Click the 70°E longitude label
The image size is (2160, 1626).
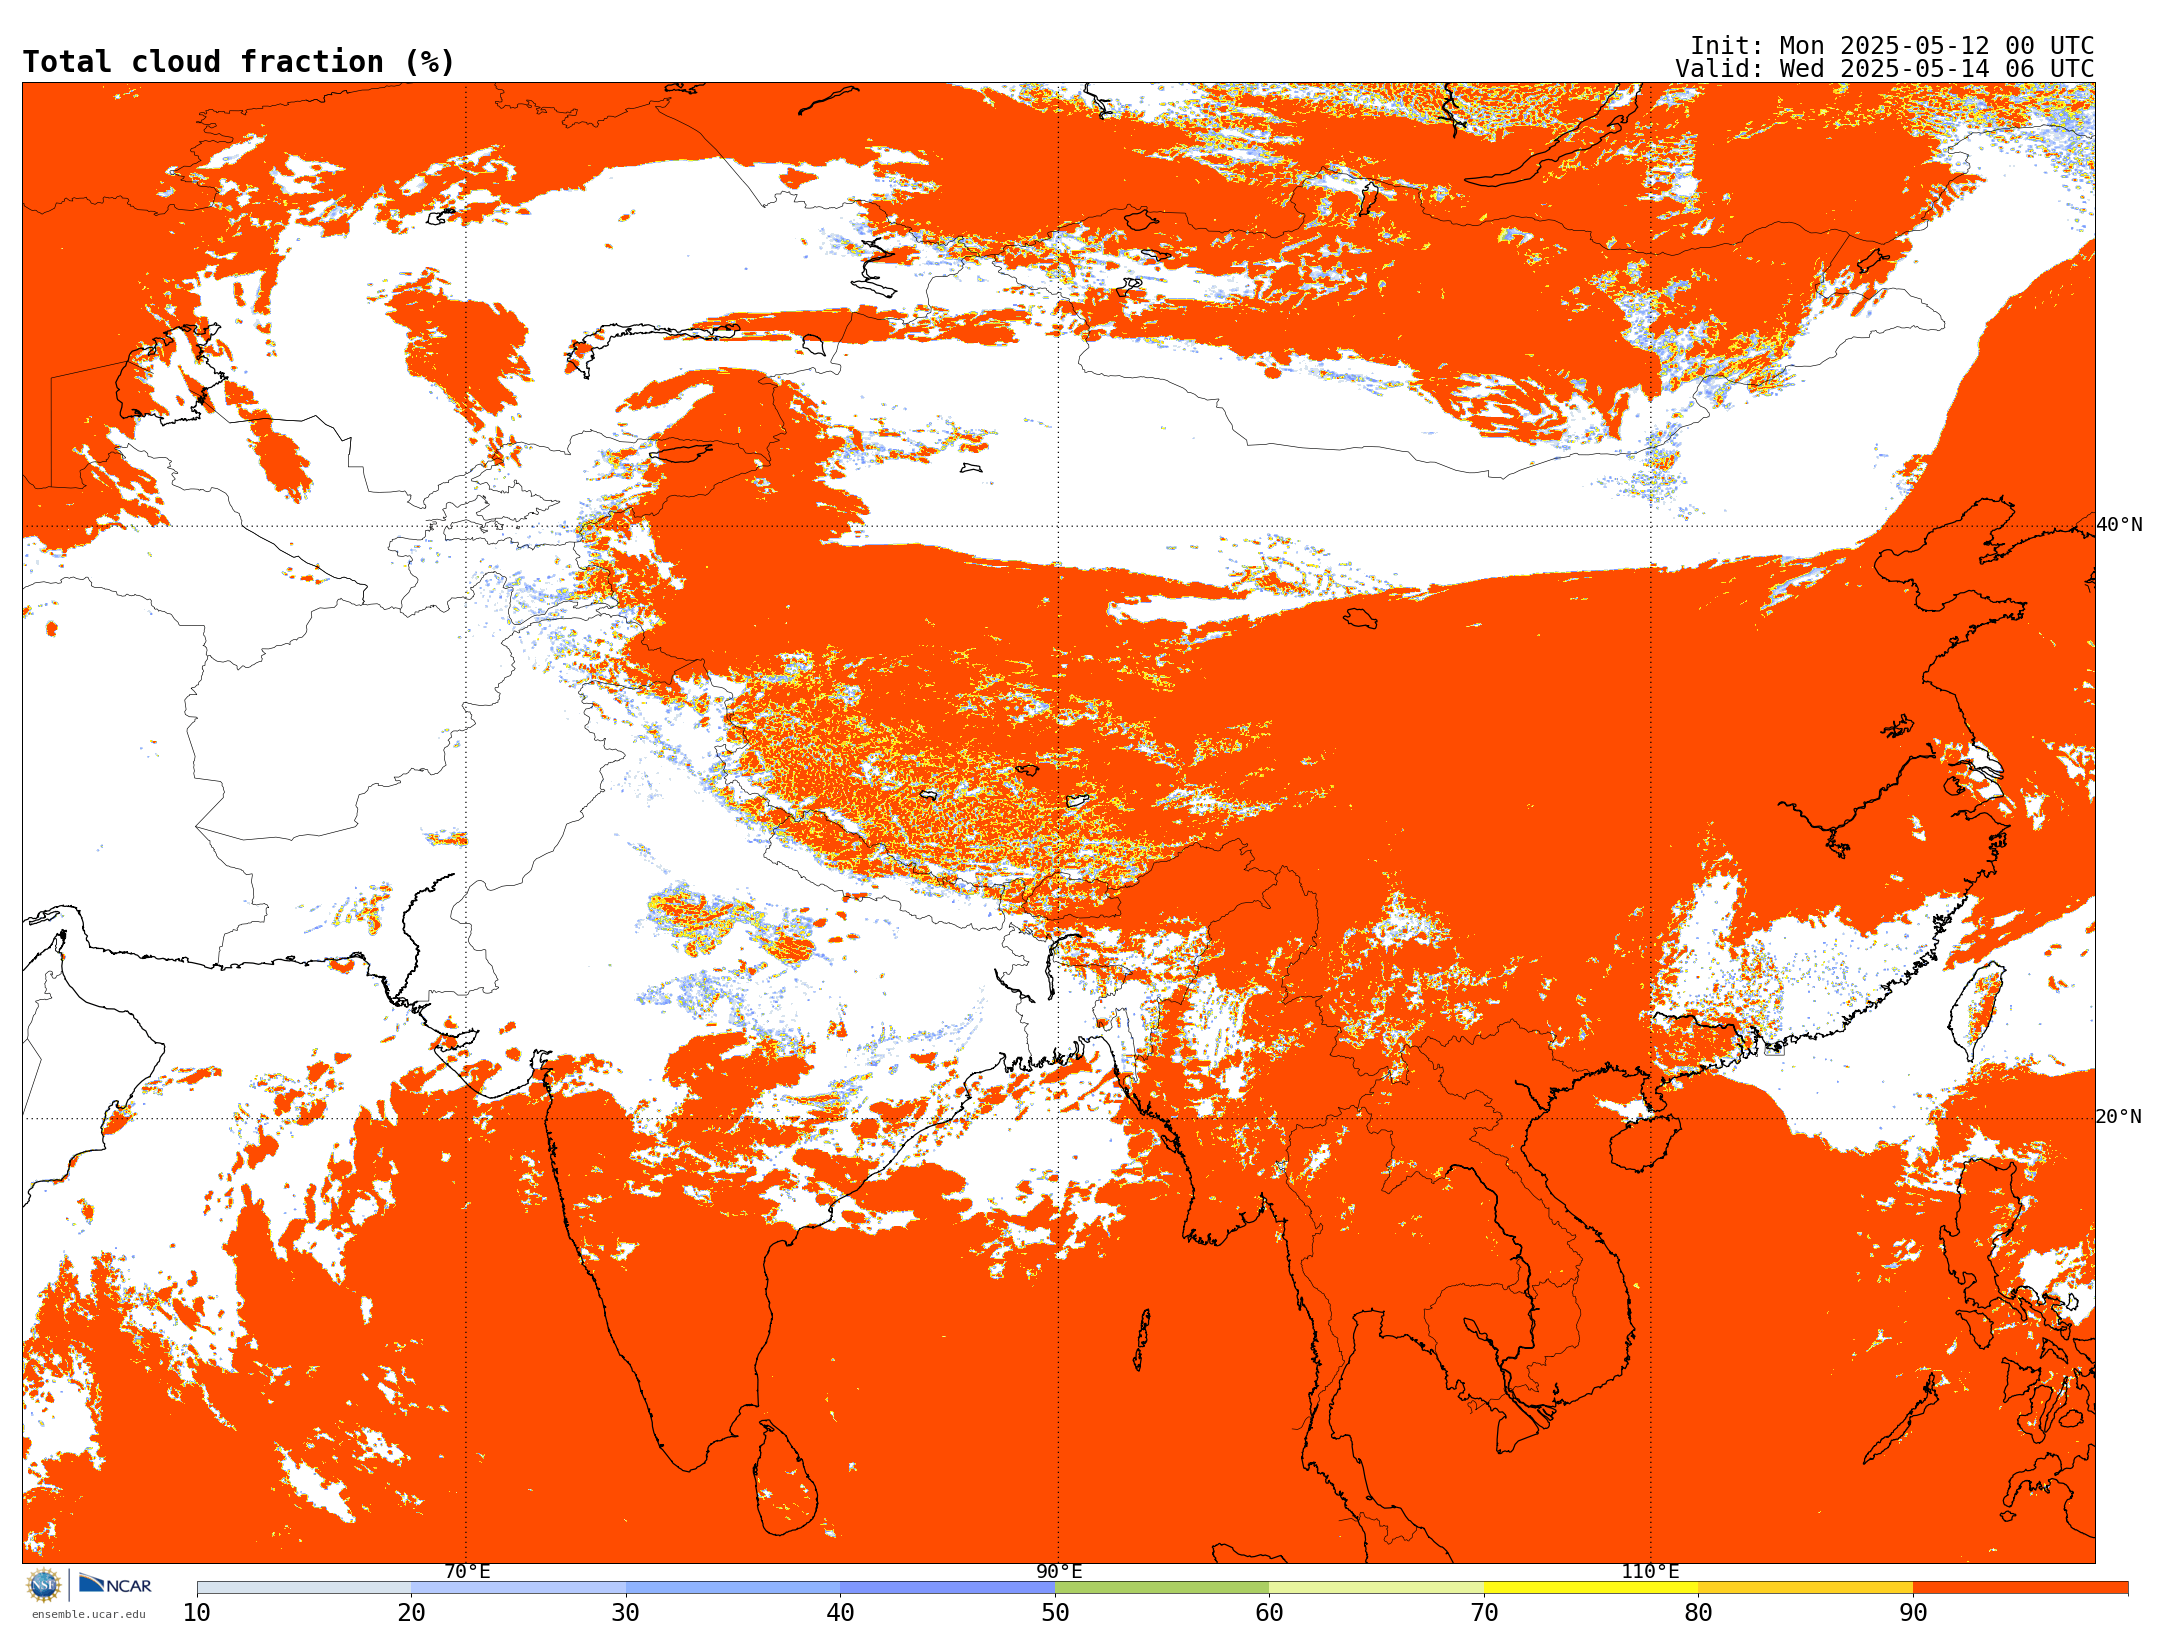pyautogui.click(x=467, y=1572)
